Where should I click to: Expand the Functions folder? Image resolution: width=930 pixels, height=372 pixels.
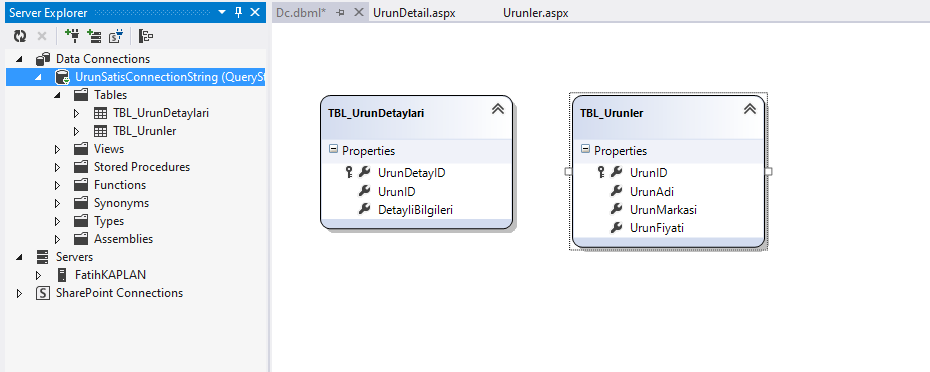(58, 185)
